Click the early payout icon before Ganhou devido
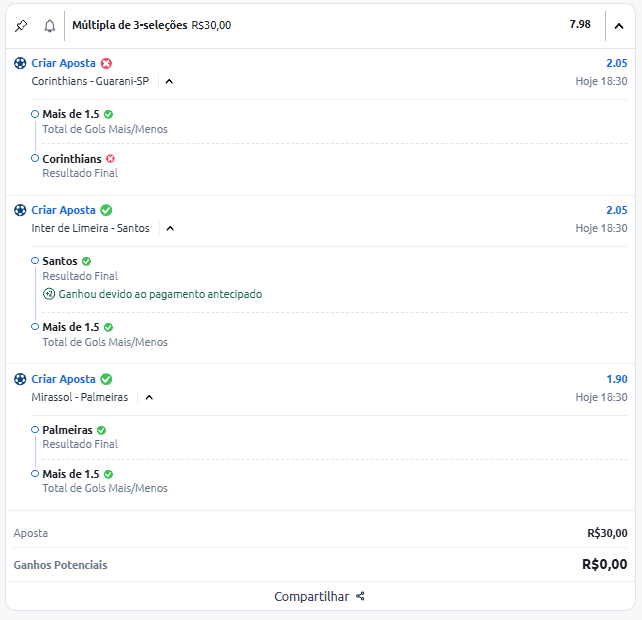Viewport: 642px width, 620px height. pyautogui.click(x=49, y=294)
